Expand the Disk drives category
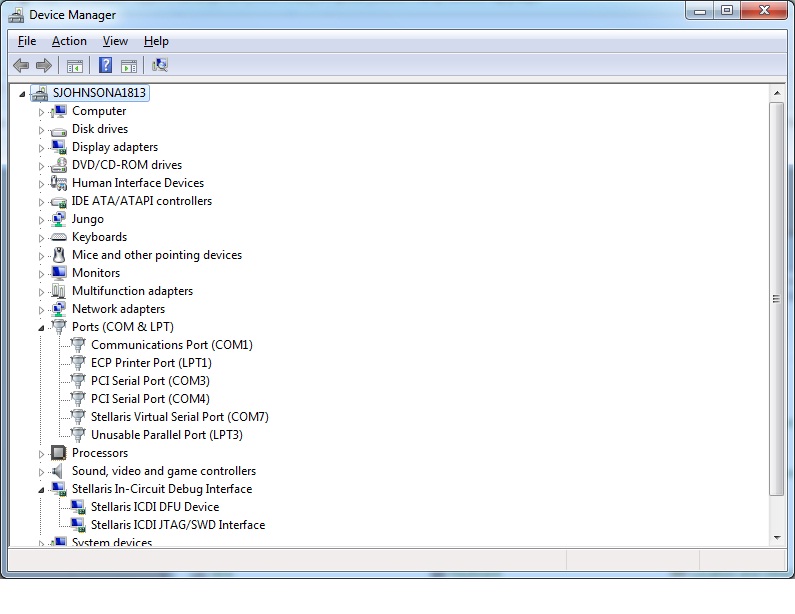Viewport: 795px width, 614px height. [42, 130]
